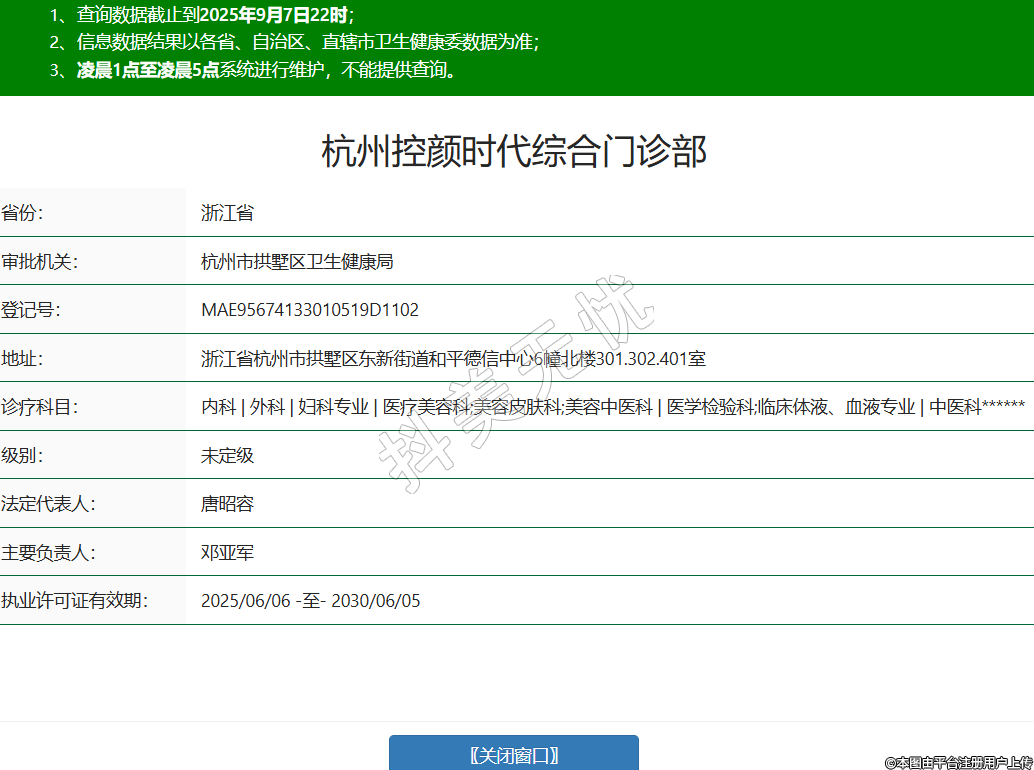Select the address text starting with 浙江省杭州市拱墅区
The image size is (1034, 770).
(x=453, y=359)
